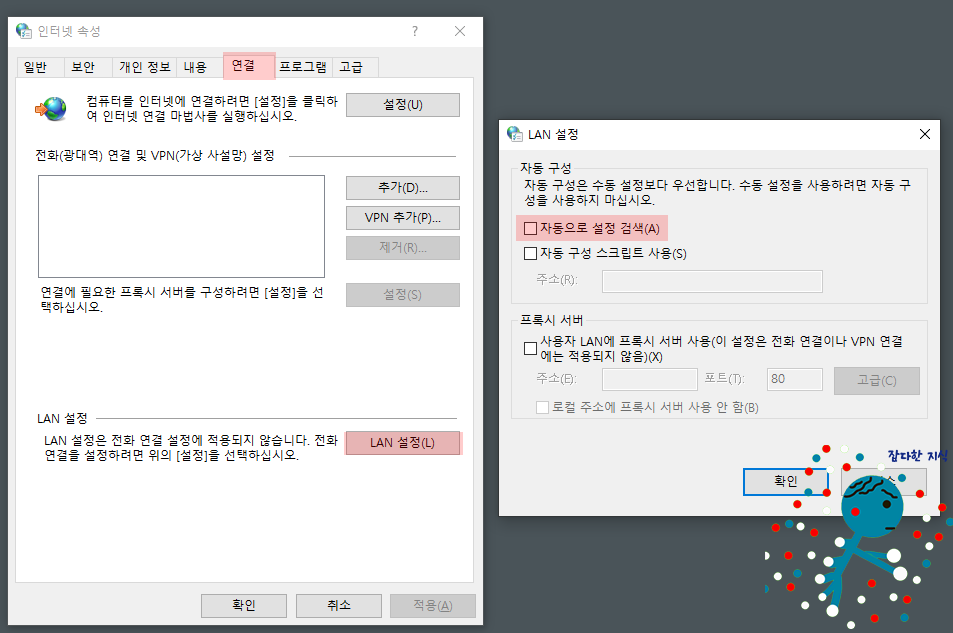Enable 자동으로 설정 검색 checkbox
The image size is (953, 633).
[529, 228]
